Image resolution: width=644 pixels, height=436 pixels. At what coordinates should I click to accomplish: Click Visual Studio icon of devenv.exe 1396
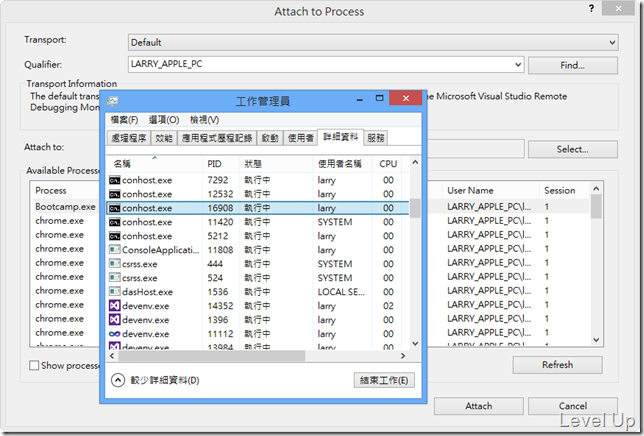coord(115,319)
